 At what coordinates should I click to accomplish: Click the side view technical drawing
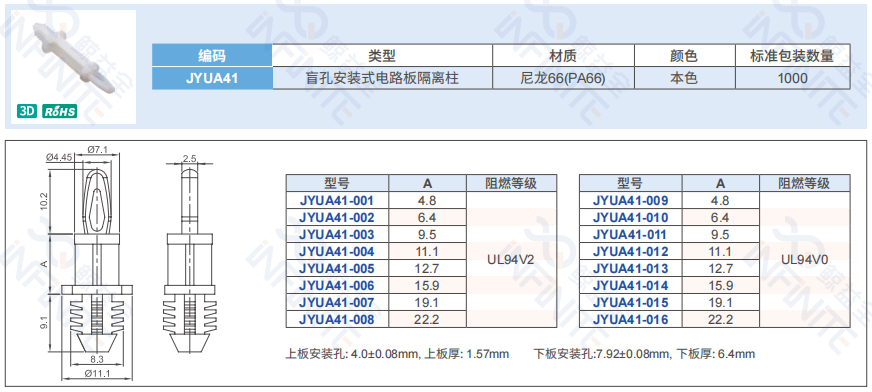[x=190, y=253]
